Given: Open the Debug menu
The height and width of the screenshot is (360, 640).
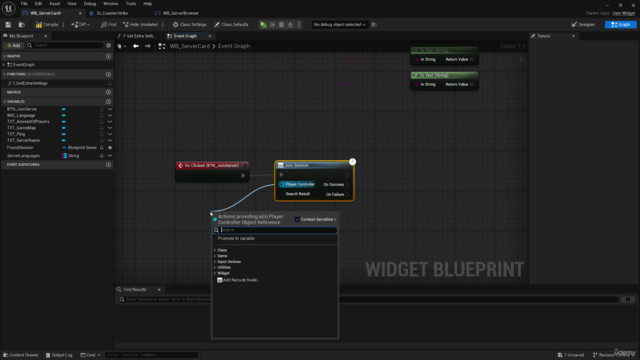Looking at the screenshot, I should [x=89, y=4].
